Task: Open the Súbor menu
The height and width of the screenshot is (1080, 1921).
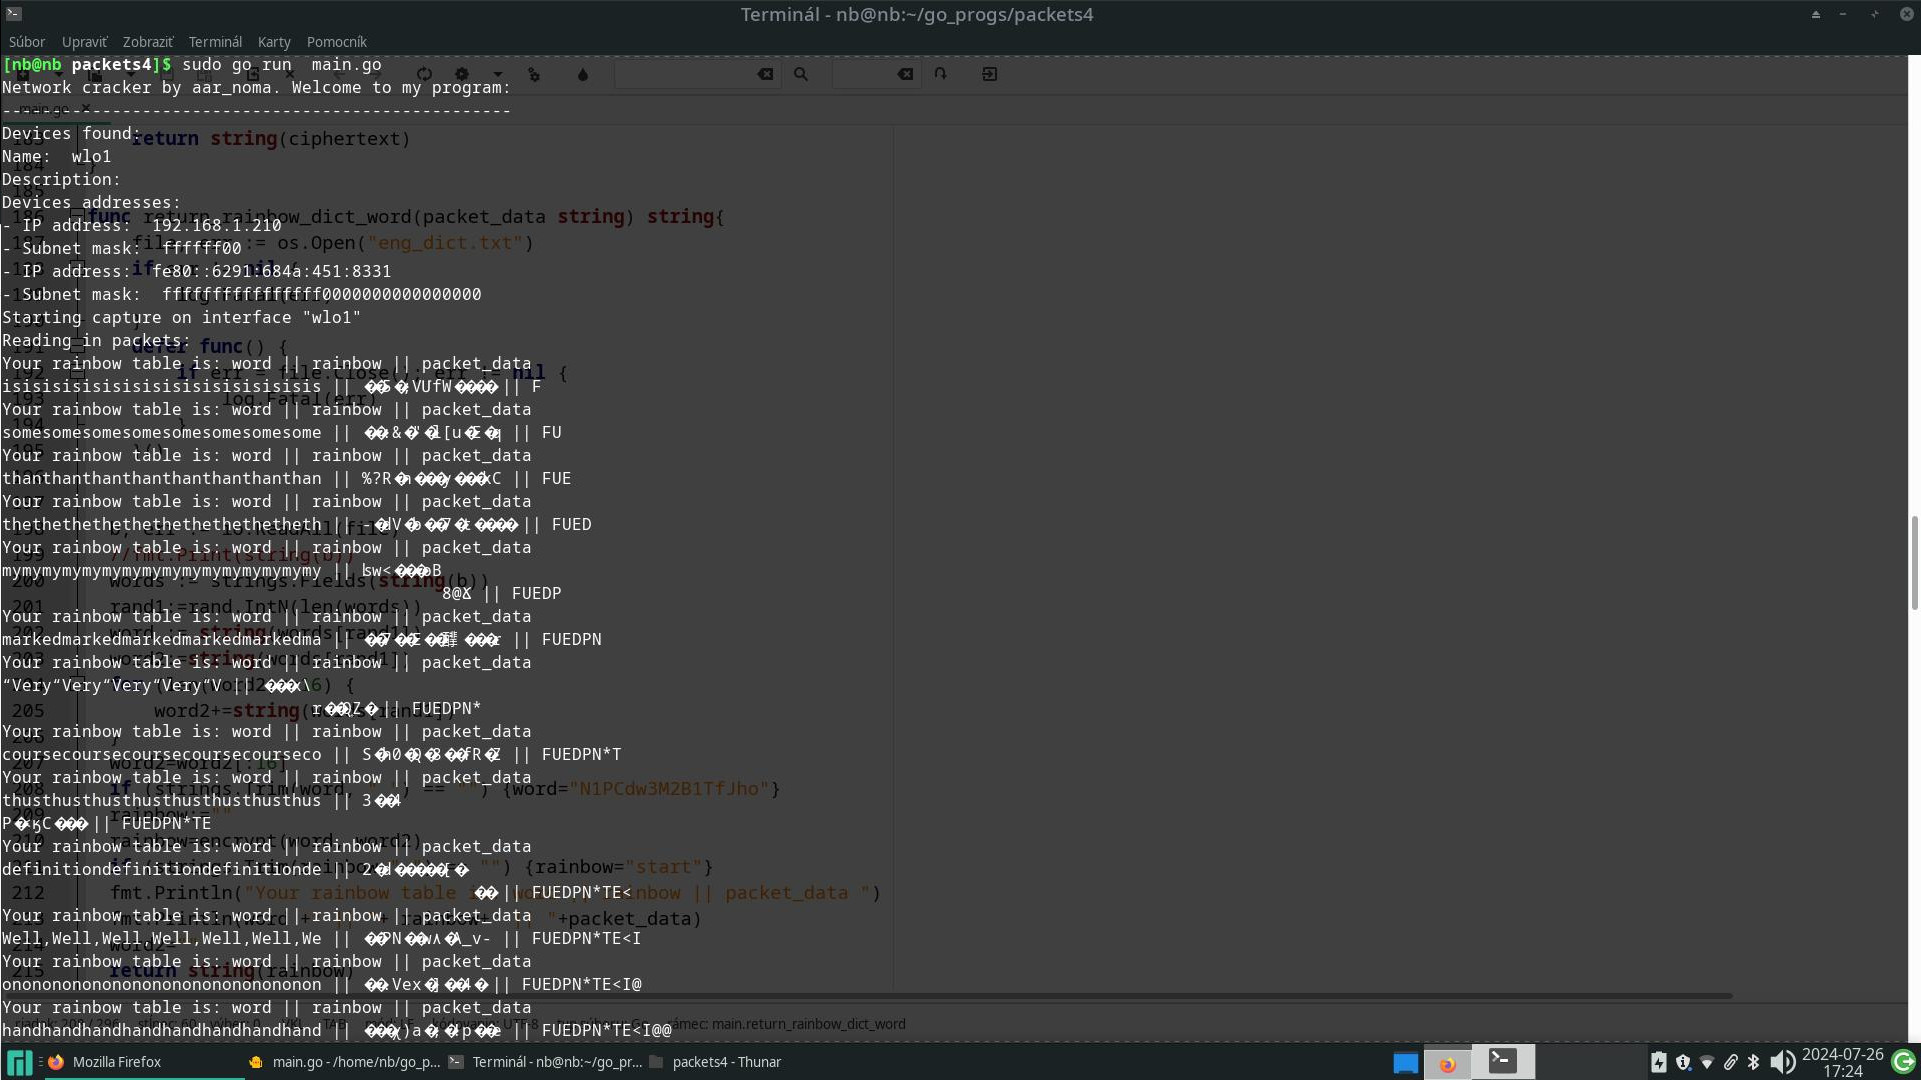Action: pyautogui.click(x=27, y=41)
